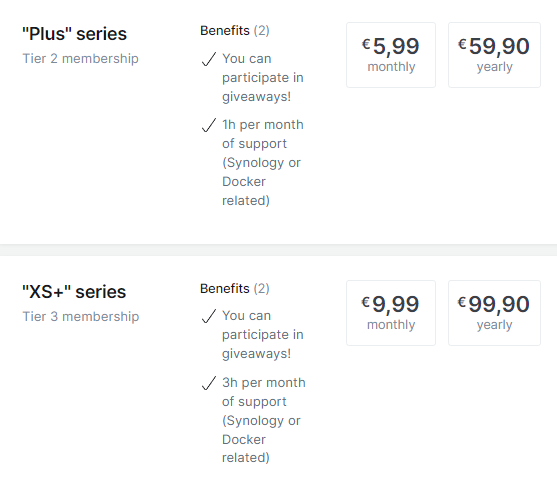Expand the XS+ series Benefits (2) header
This screenshot has width=557, height=481.
(235, 289)
